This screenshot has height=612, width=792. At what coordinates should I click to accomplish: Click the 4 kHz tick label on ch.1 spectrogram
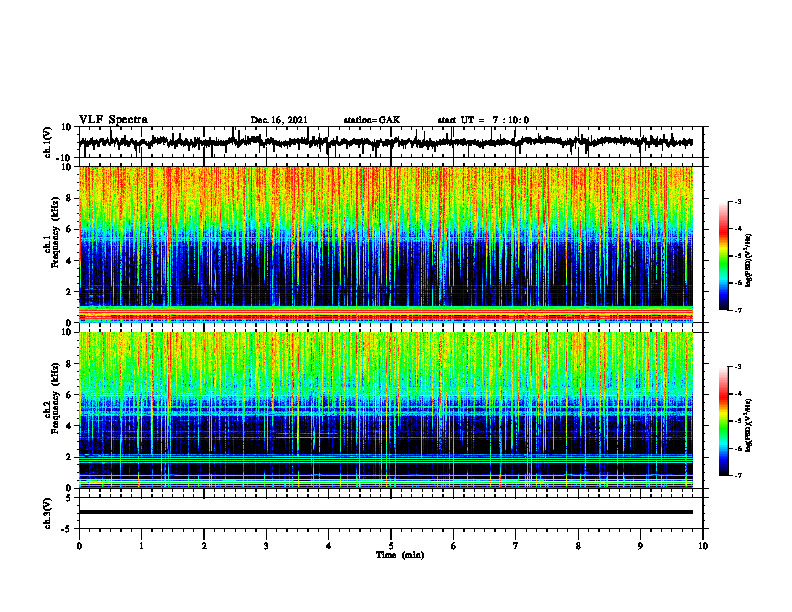(x=70, y=261)
